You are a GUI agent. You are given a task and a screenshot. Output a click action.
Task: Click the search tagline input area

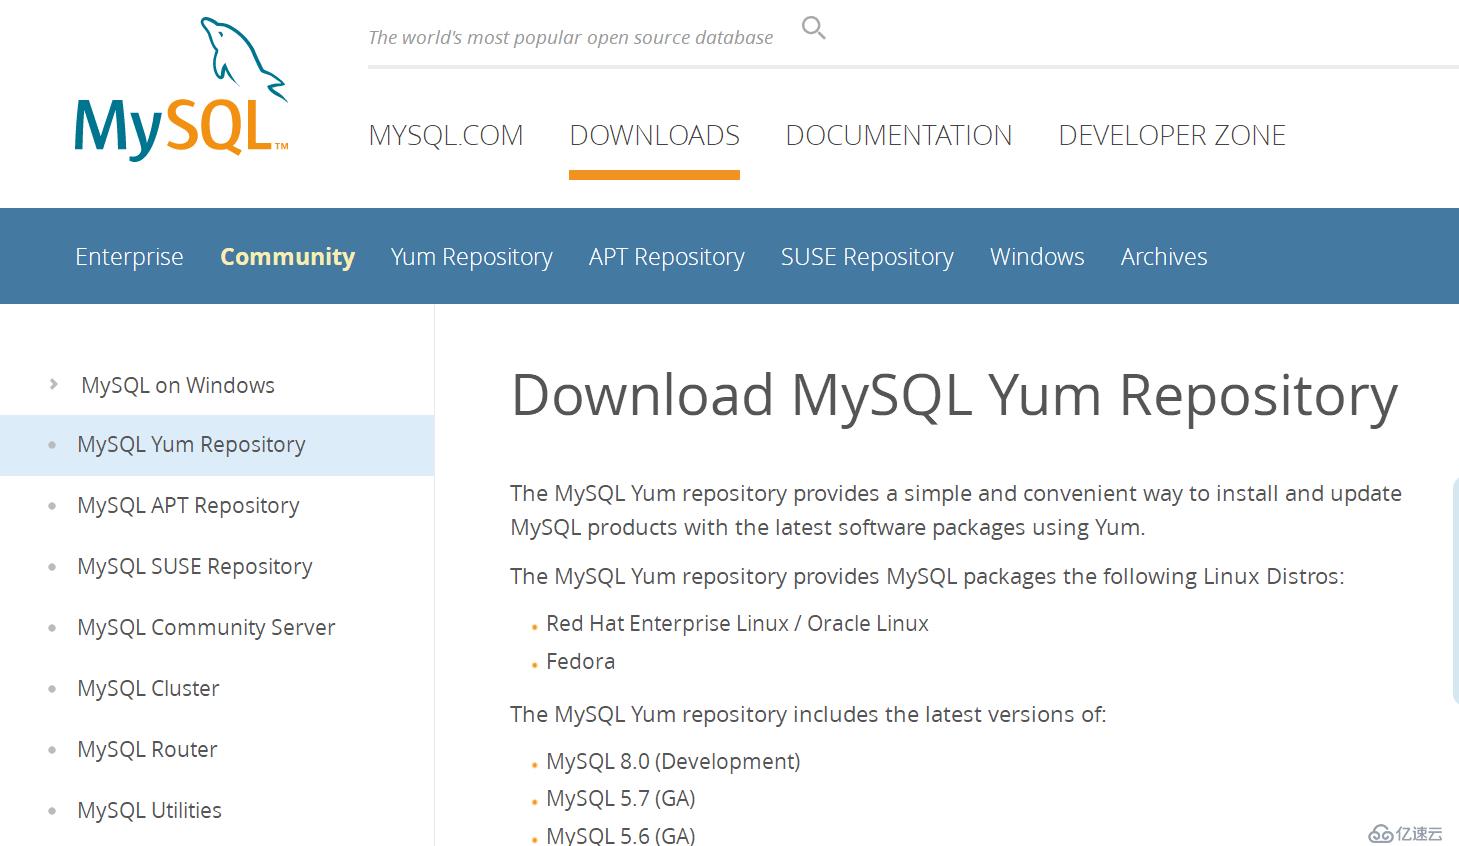571,37
